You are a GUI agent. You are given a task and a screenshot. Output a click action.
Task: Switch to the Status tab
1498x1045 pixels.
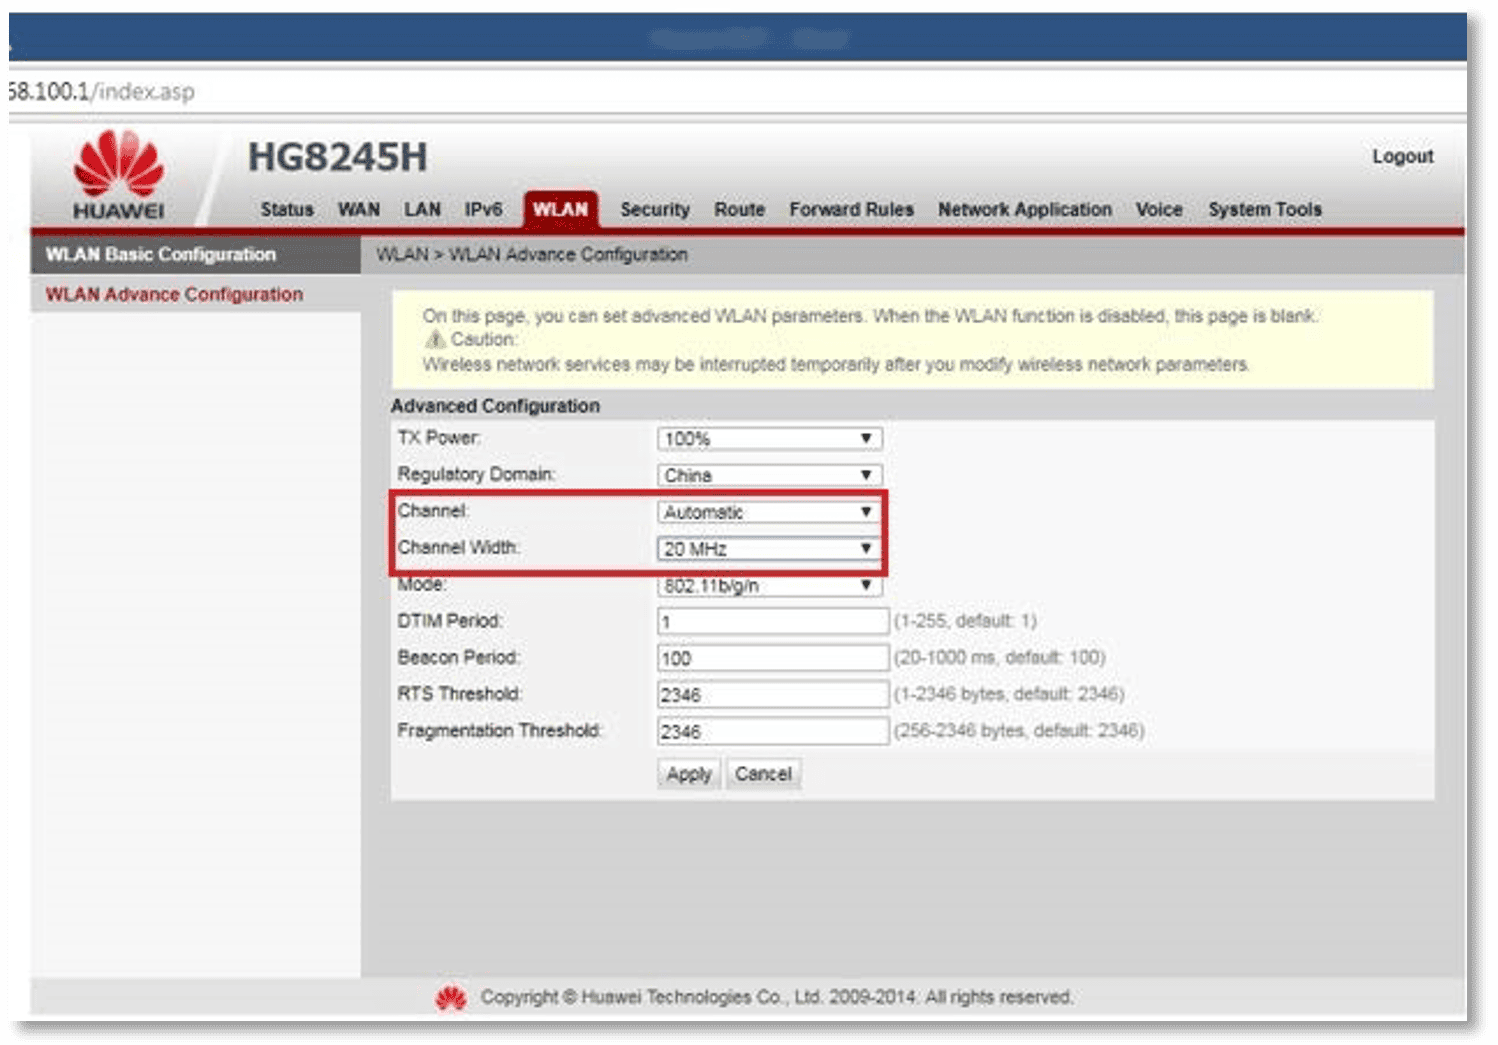coord(287,210)
